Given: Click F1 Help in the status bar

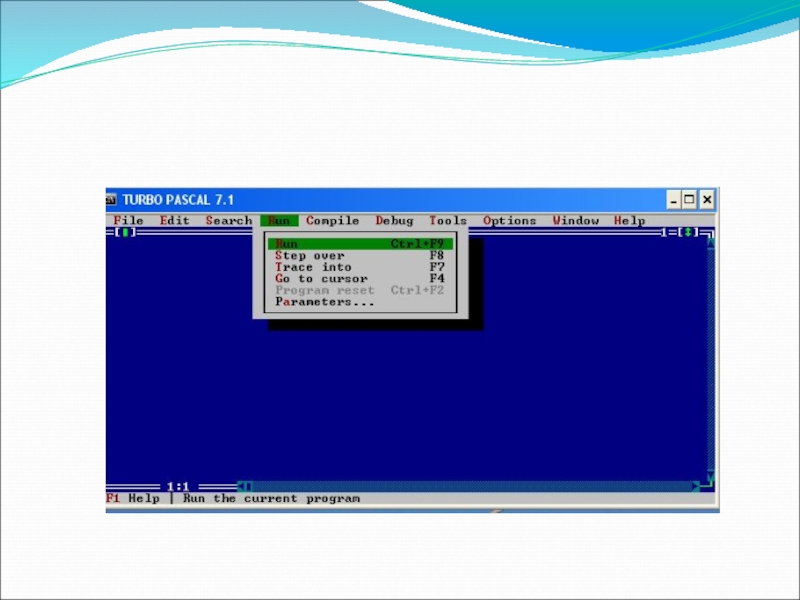Looking at the screenshot, I should 133,498.
